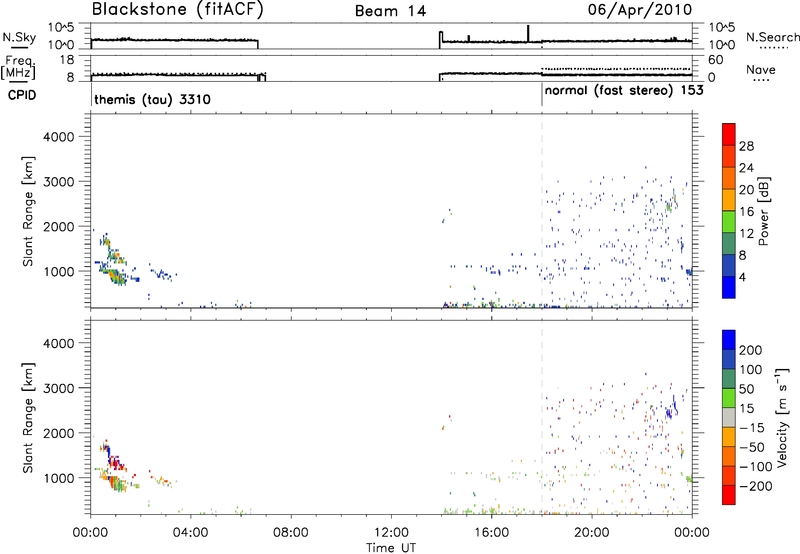The width and height of the screenshot is (800, 554).
Task: Click the '-200' velocity scale value
Action: (755, 486)
